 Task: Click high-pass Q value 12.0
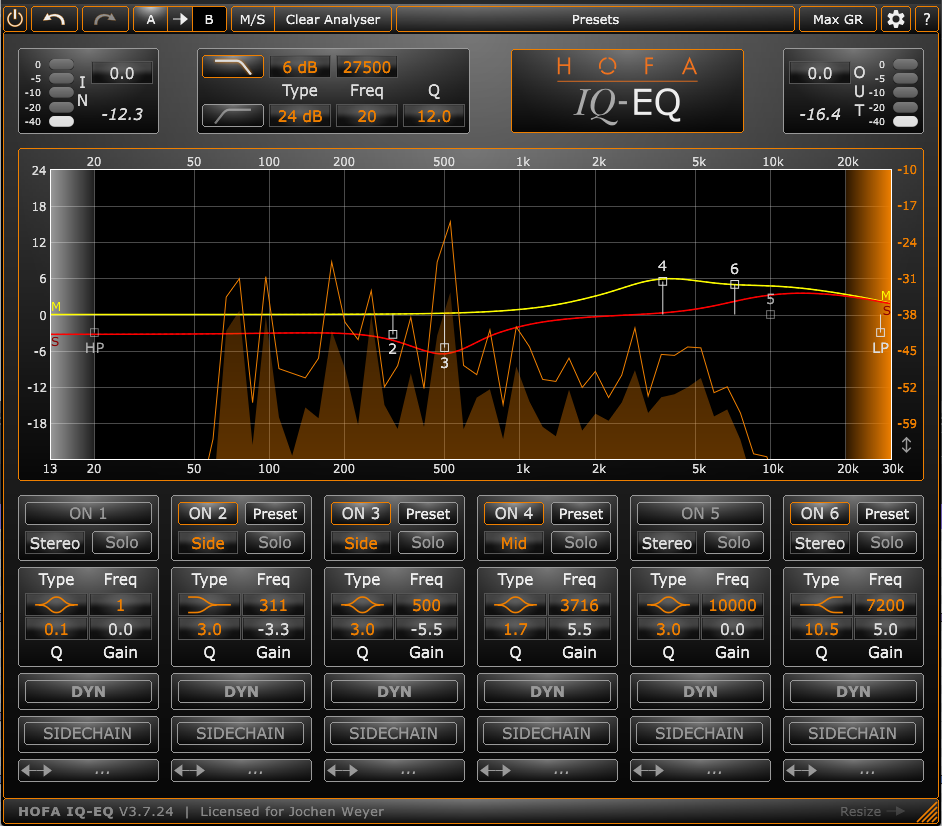pyautogui.click(x=434, y=116)
